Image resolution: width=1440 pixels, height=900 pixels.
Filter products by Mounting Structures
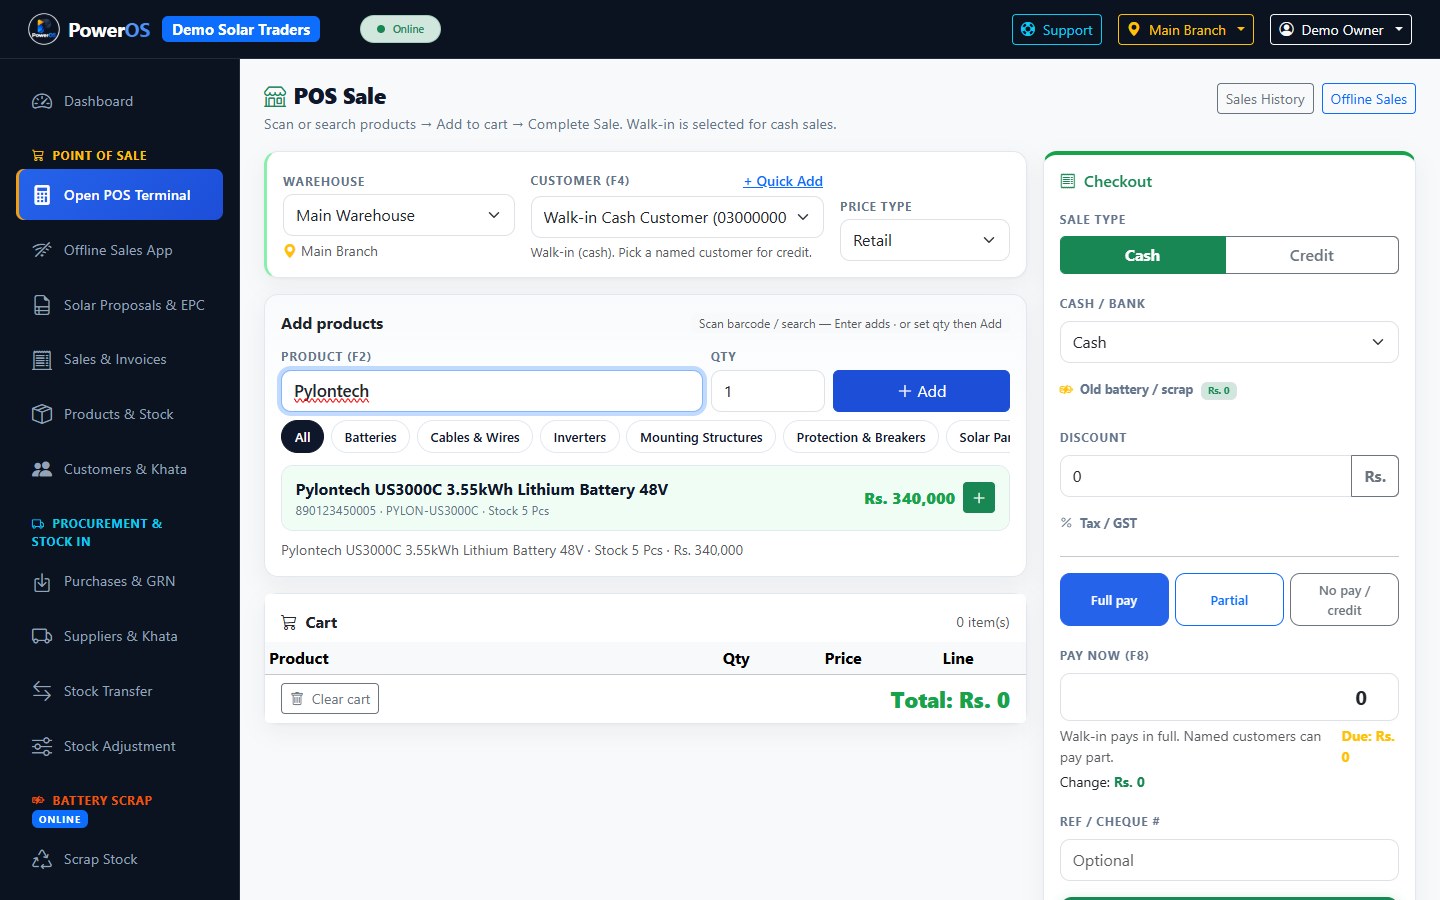(x=701, y=437)
